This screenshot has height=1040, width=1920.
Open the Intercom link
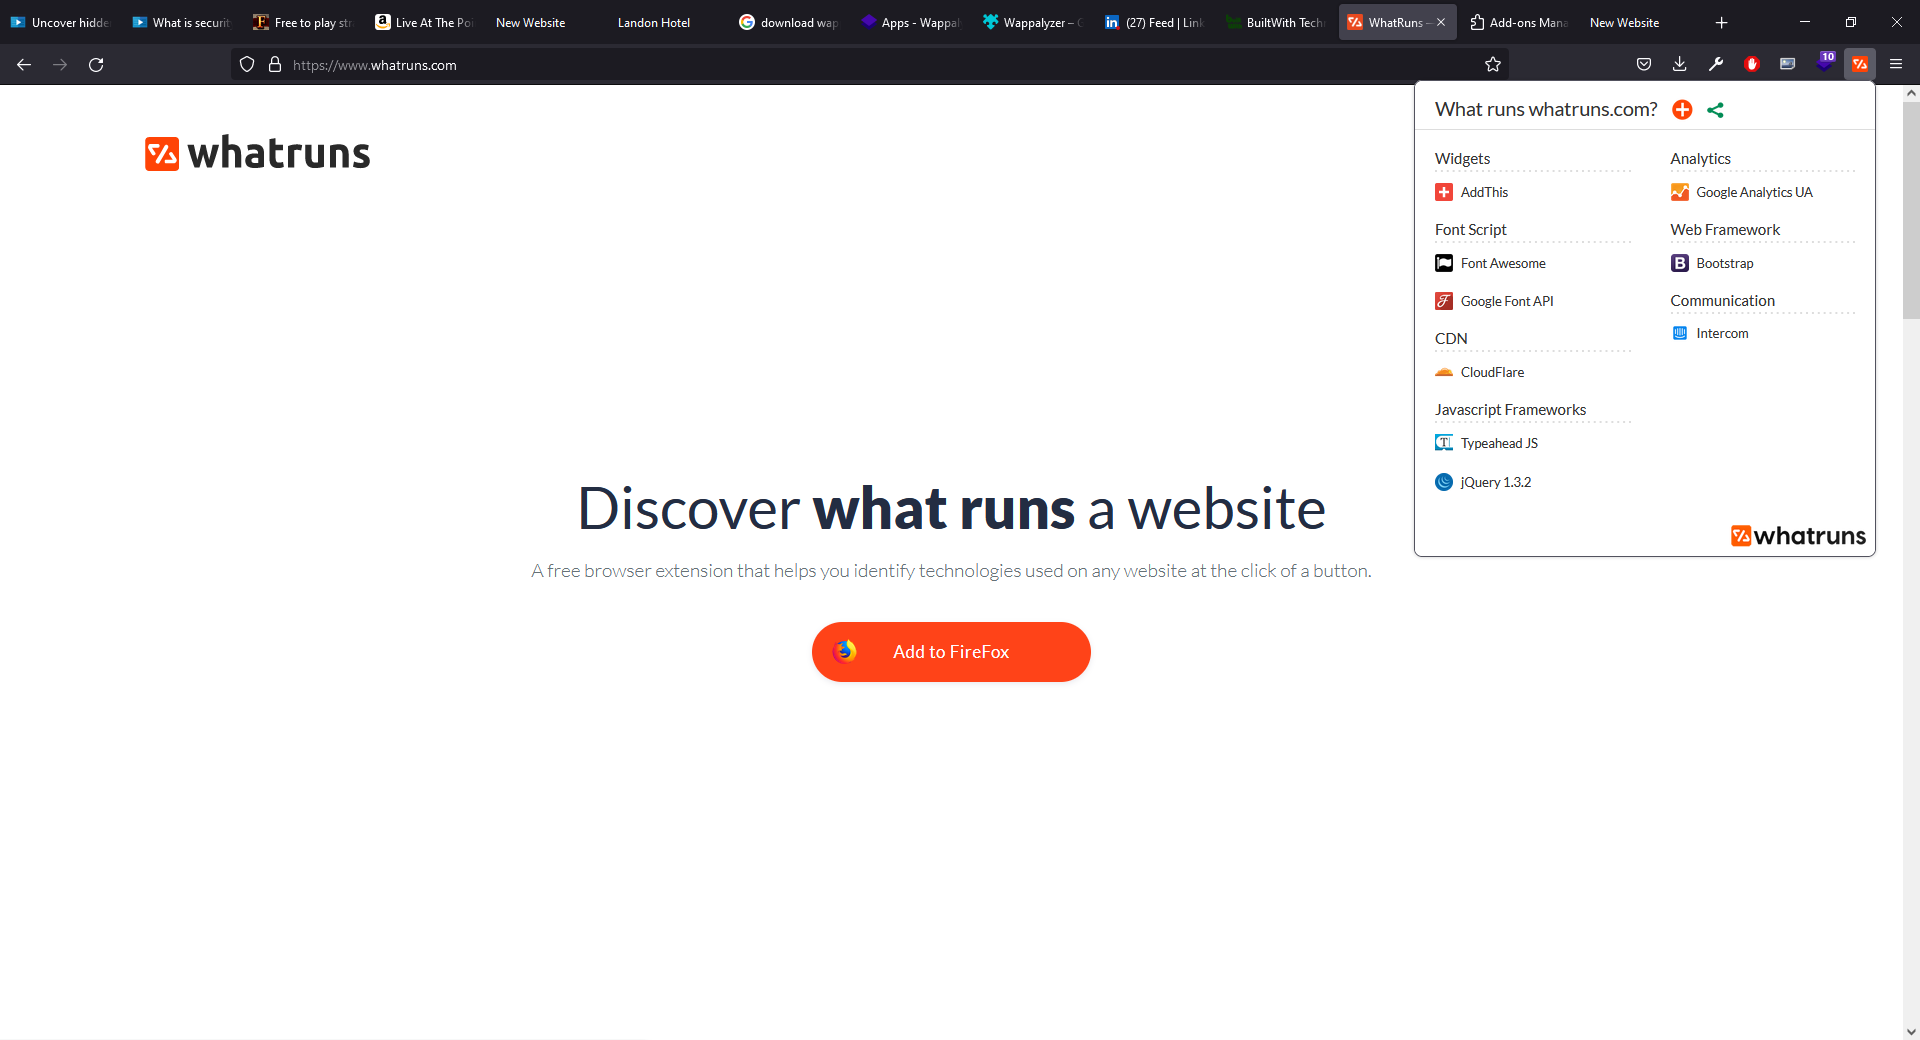[x=1722, y=333]
